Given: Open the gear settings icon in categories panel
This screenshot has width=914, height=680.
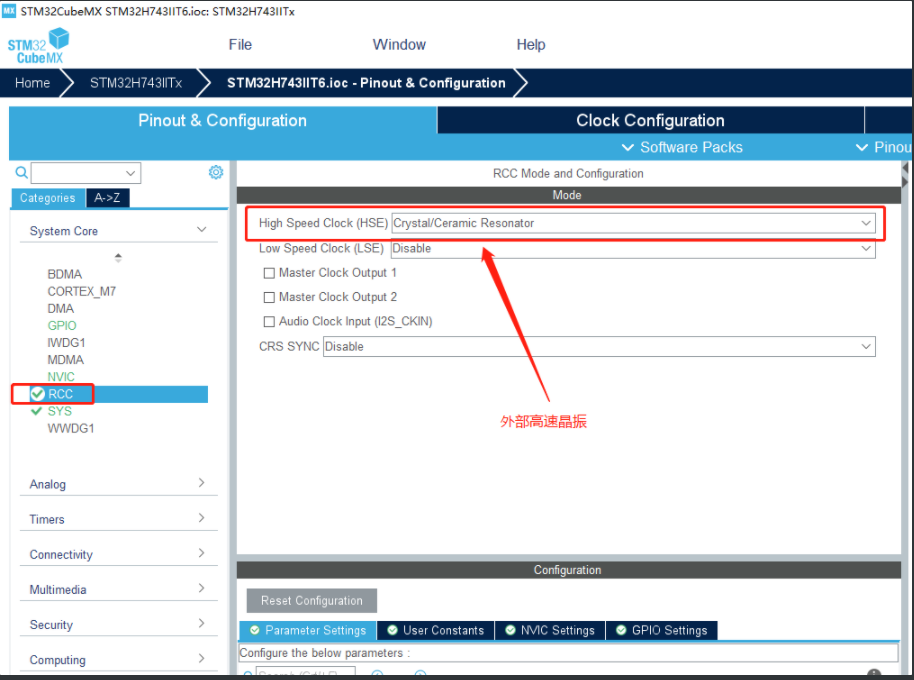Looking at the screenshot, I should point(216,172).
